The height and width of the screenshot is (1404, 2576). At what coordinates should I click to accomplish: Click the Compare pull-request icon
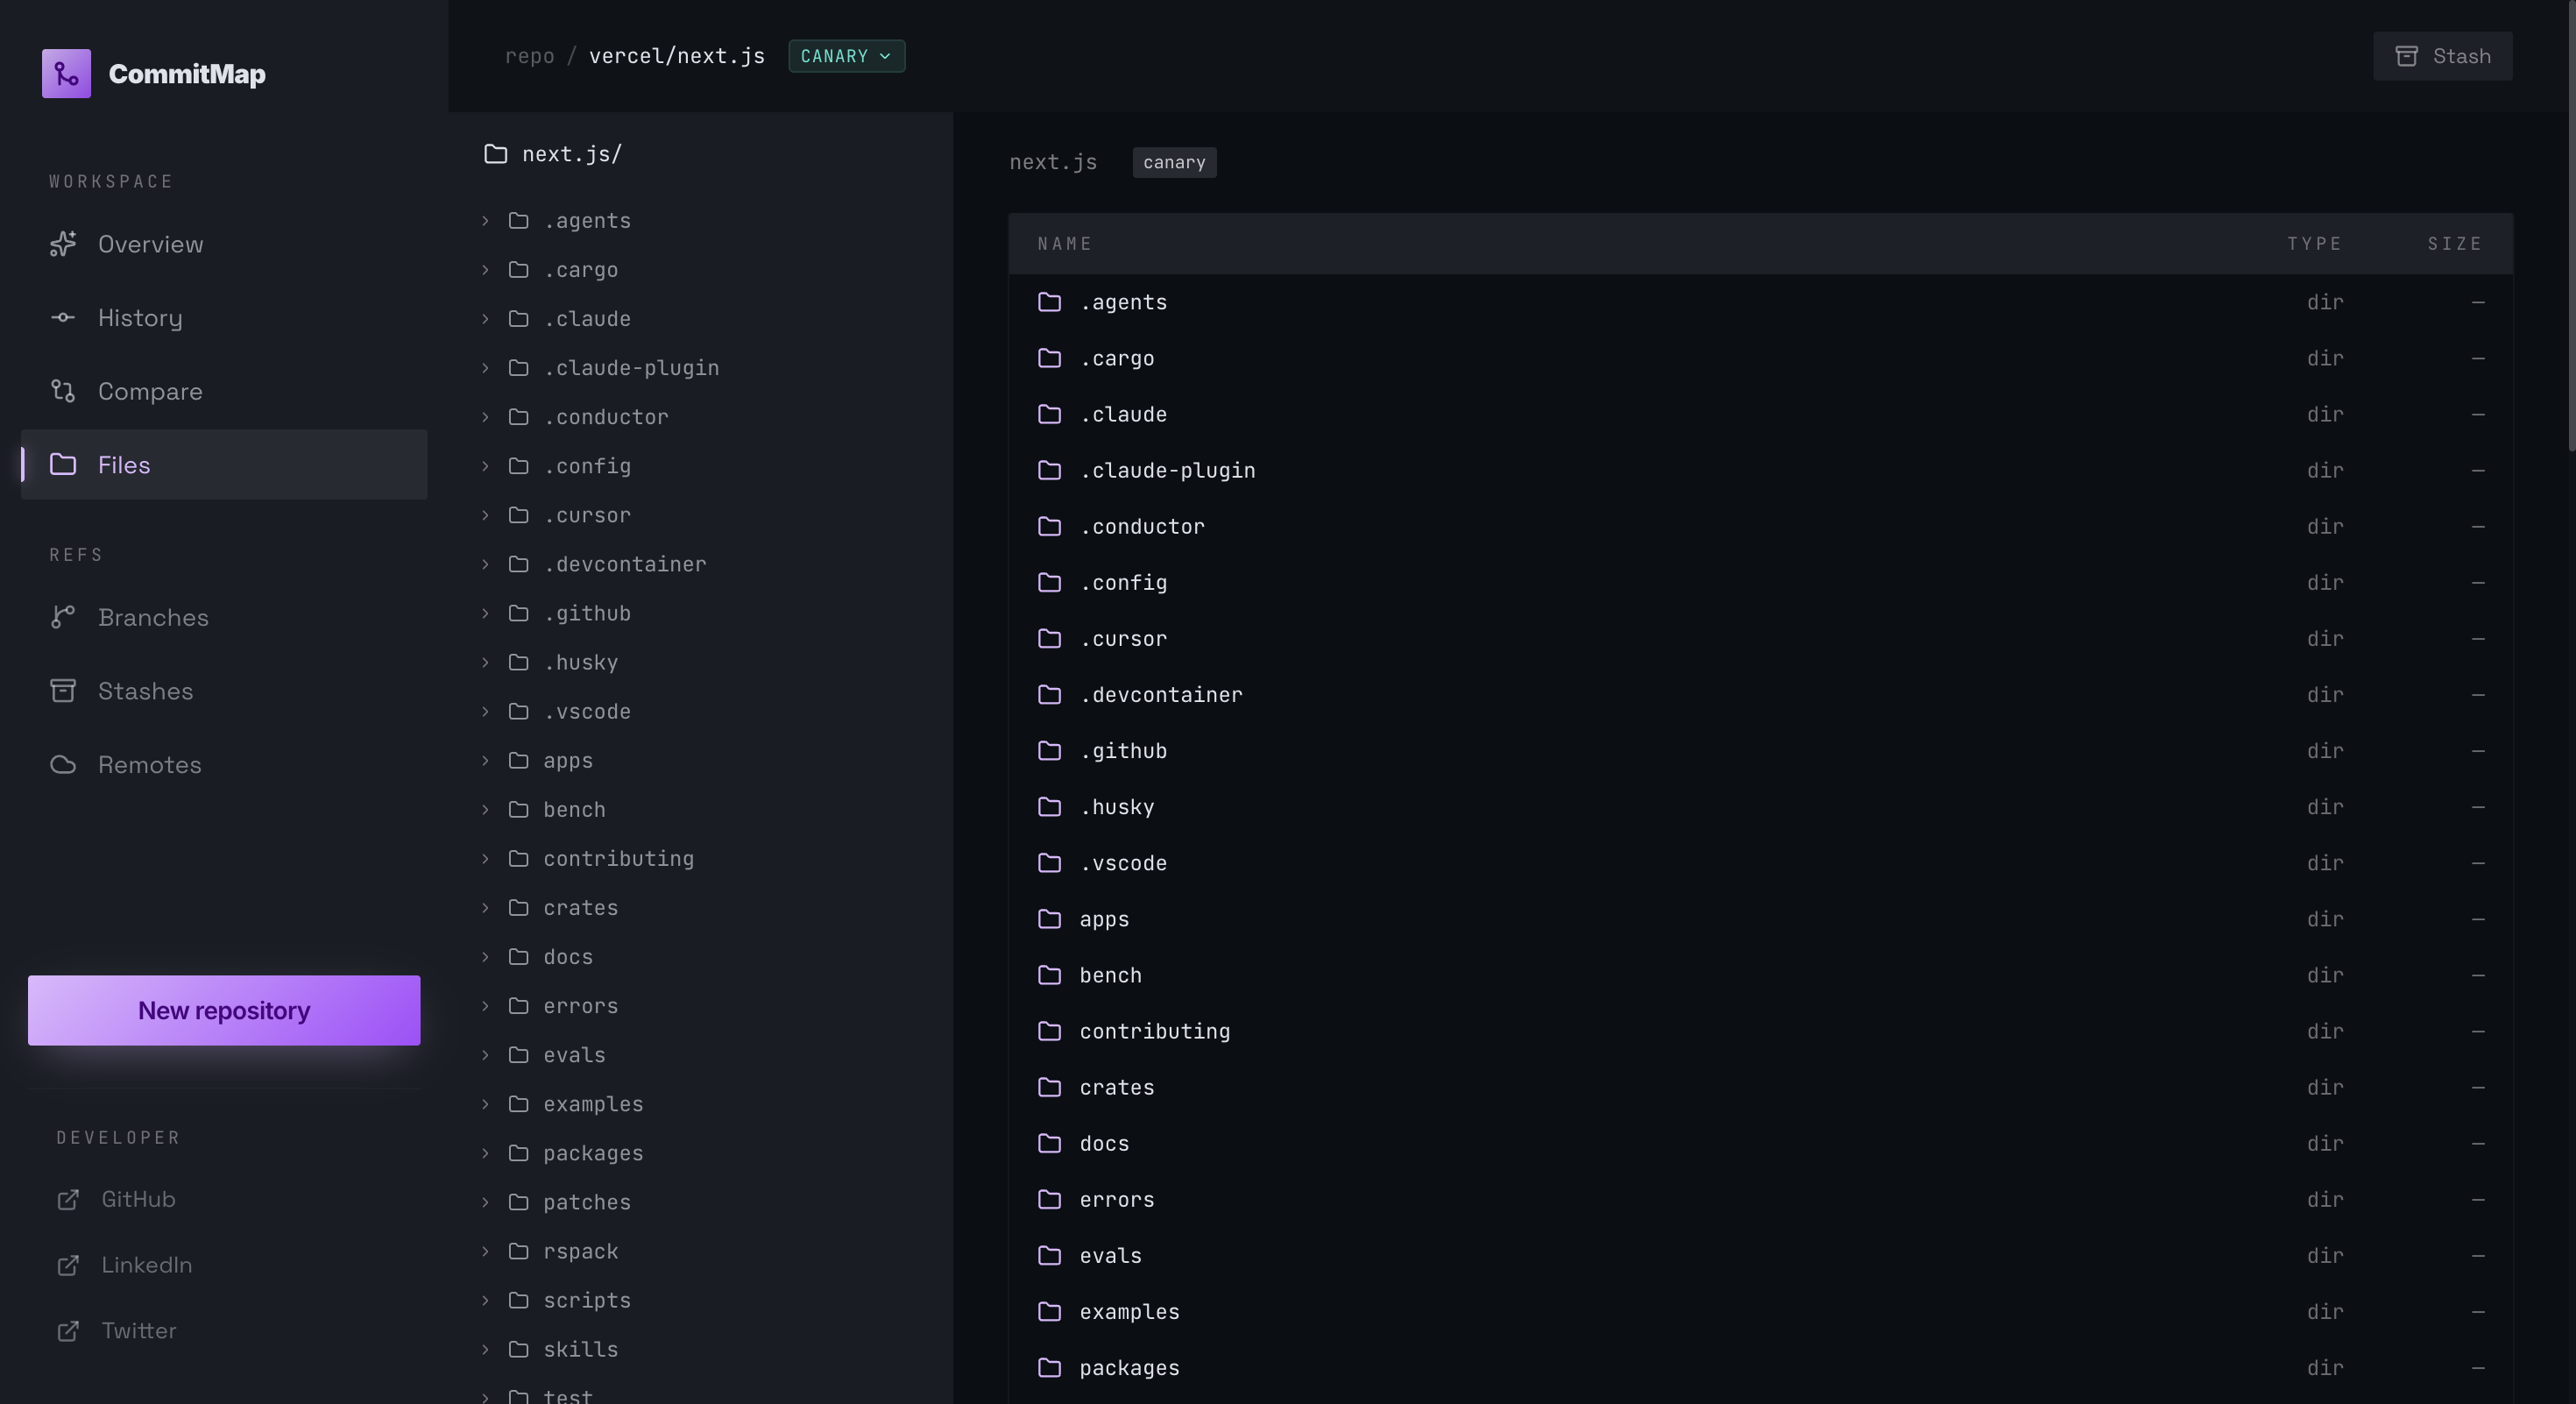click(x=63, y=391)
